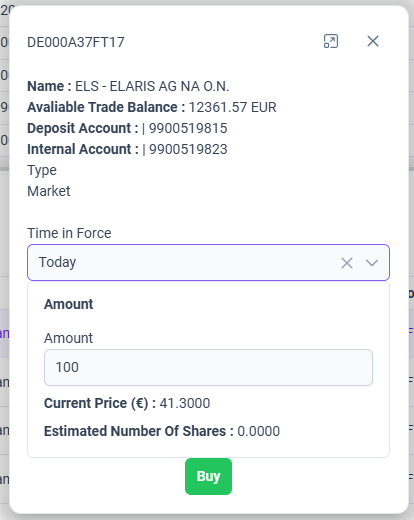Click the Time in Force label

point(69,233)
